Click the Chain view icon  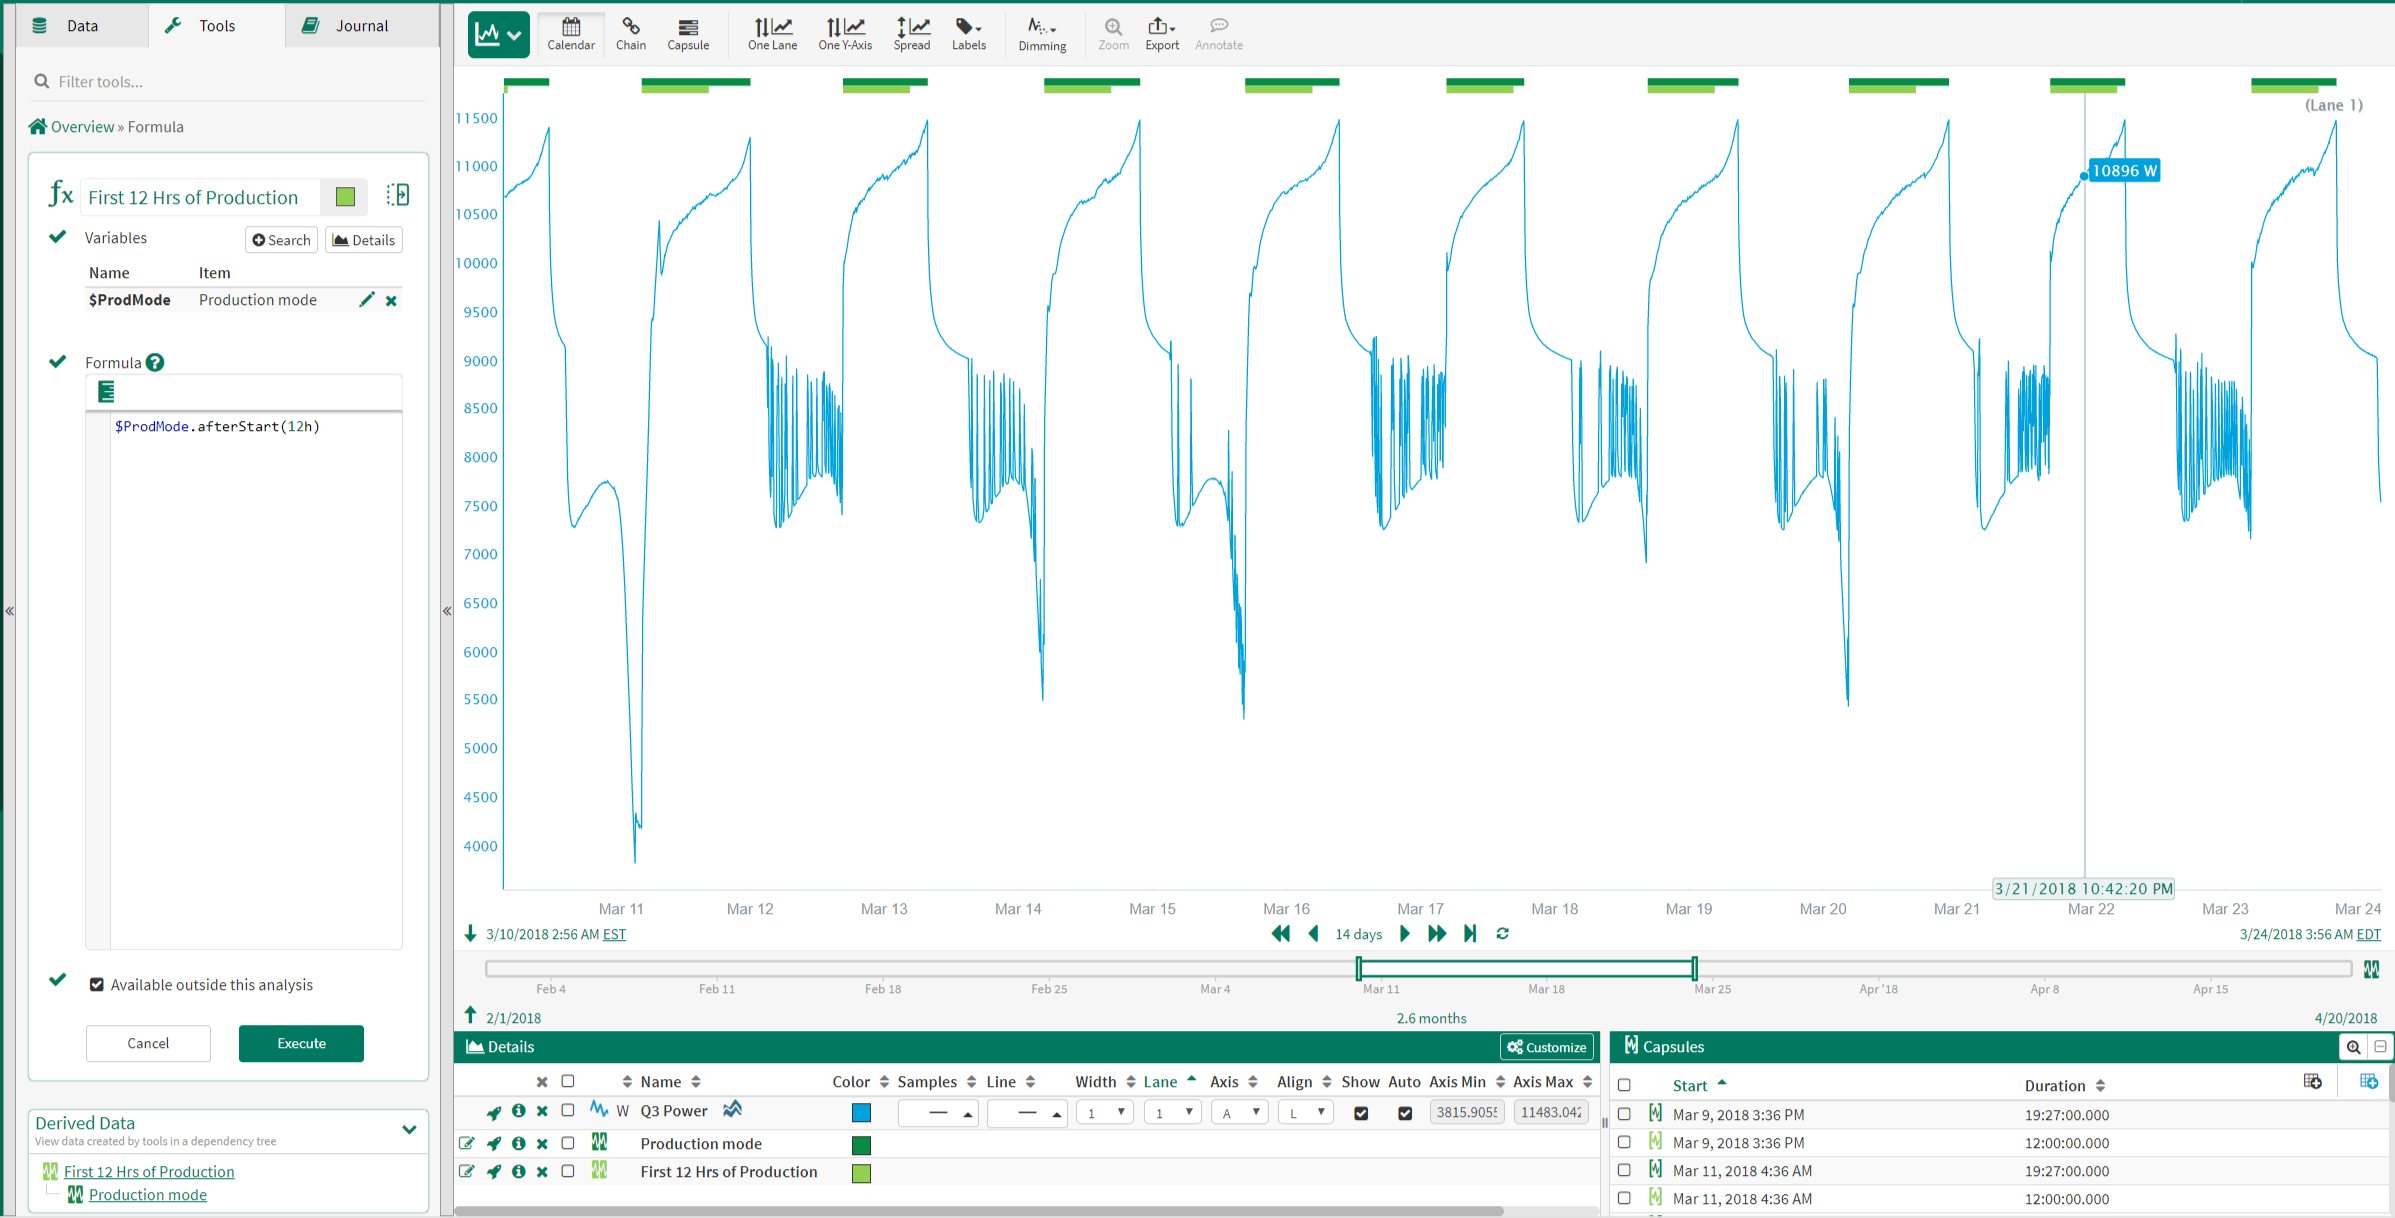(x=630, y=33)
